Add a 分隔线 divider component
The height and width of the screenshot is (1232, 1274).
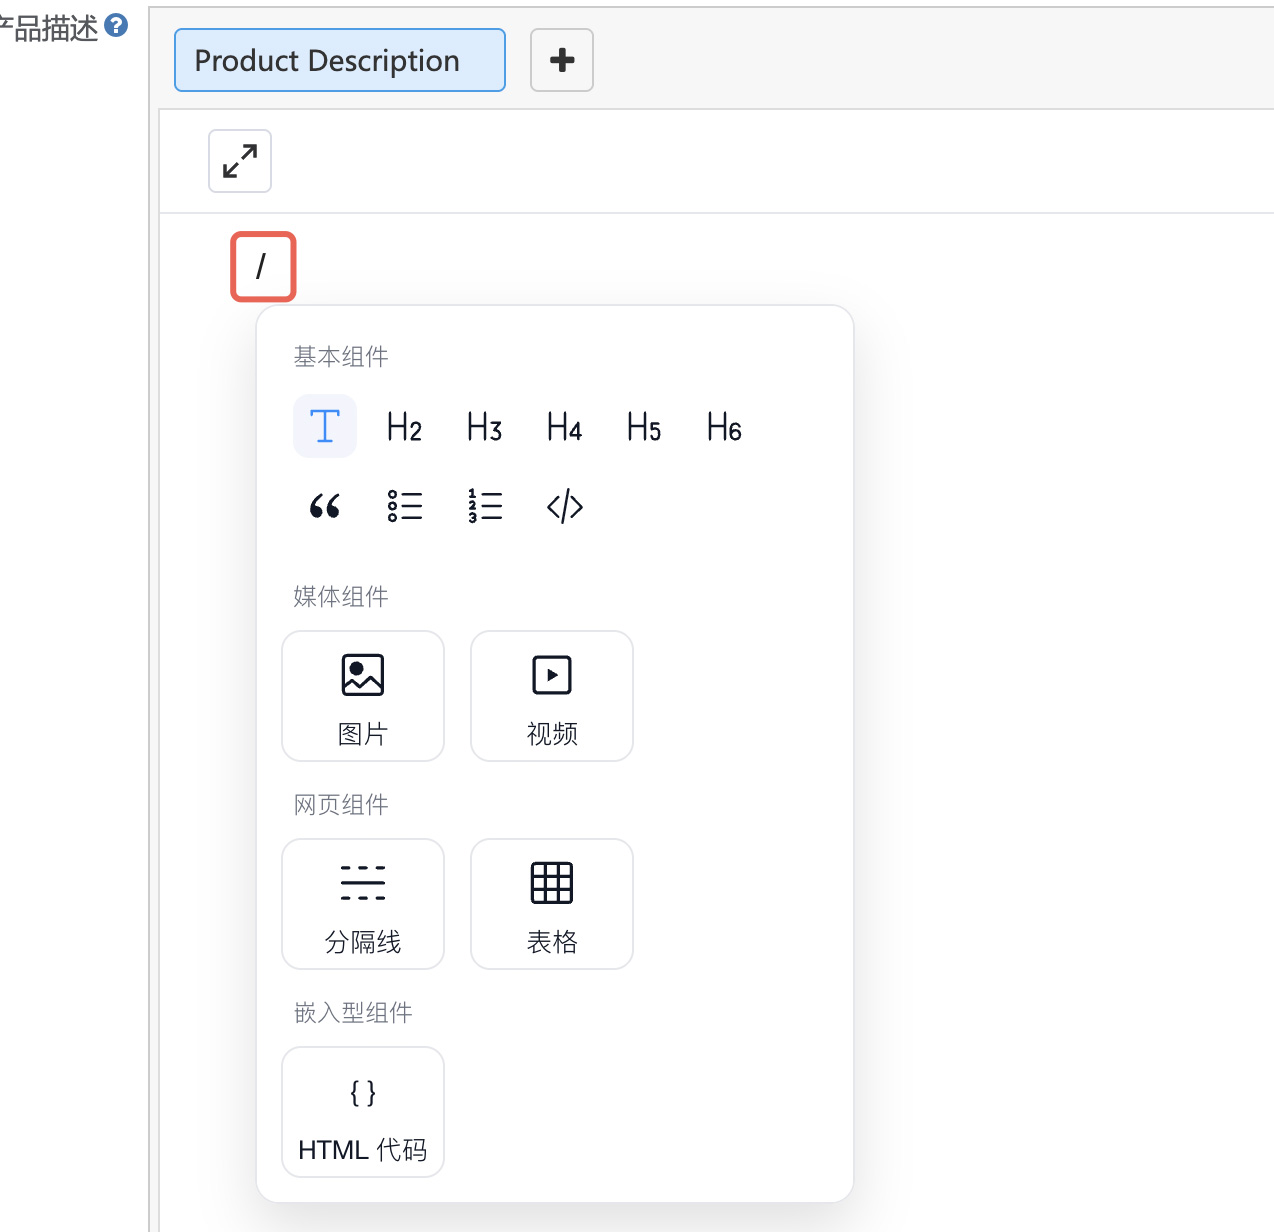point(363,904)
